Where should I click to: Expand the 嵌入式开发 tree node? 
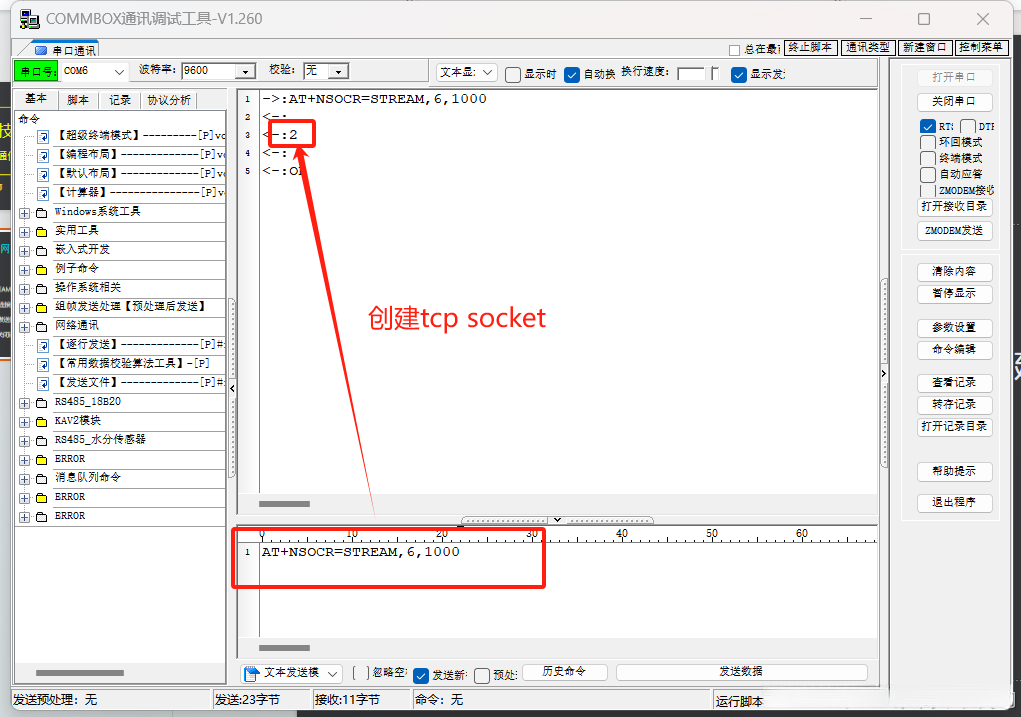click(25, 251)
